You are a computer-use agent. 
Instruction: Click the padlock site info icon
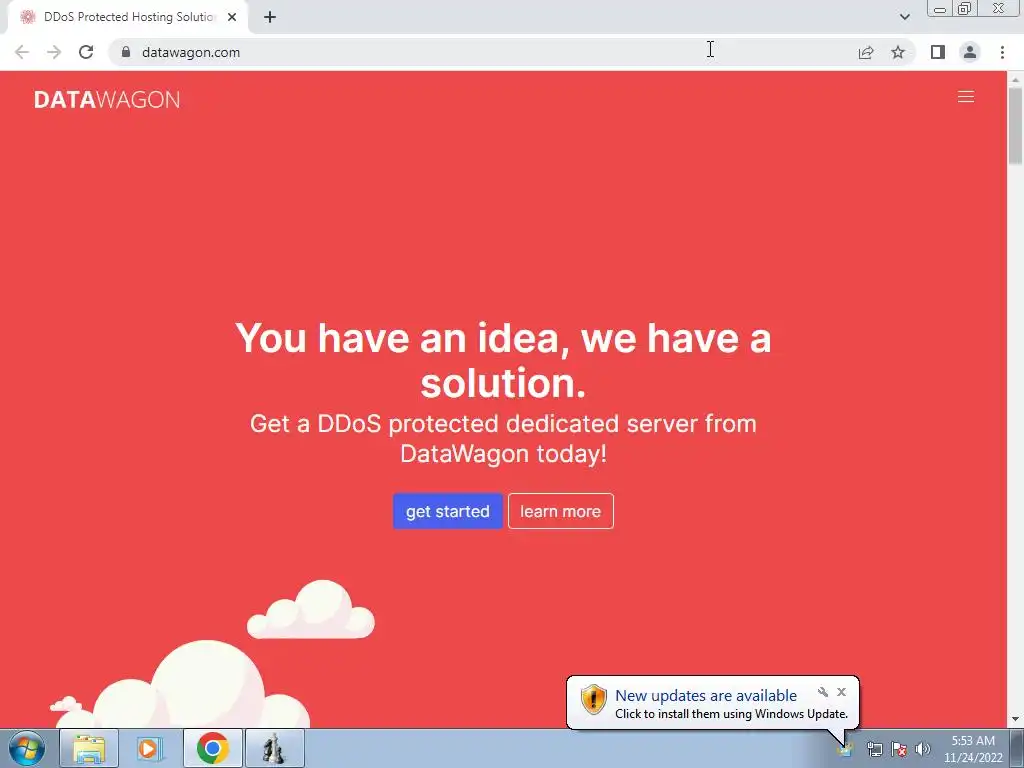click(x=126, y=52)
